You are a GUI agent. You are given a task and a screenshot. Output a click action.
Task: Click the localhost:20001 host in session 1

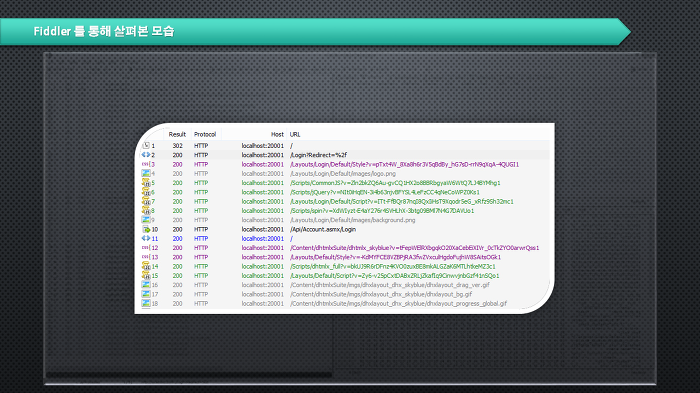pos(262,146)
